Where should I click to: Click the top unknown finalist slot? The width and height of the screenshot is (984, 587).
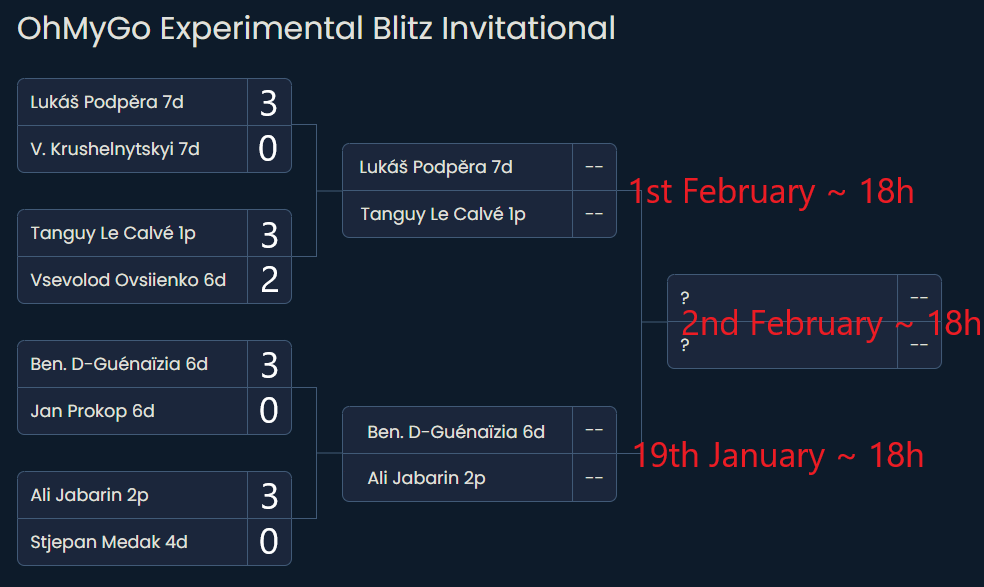click(x=783, y=298)
